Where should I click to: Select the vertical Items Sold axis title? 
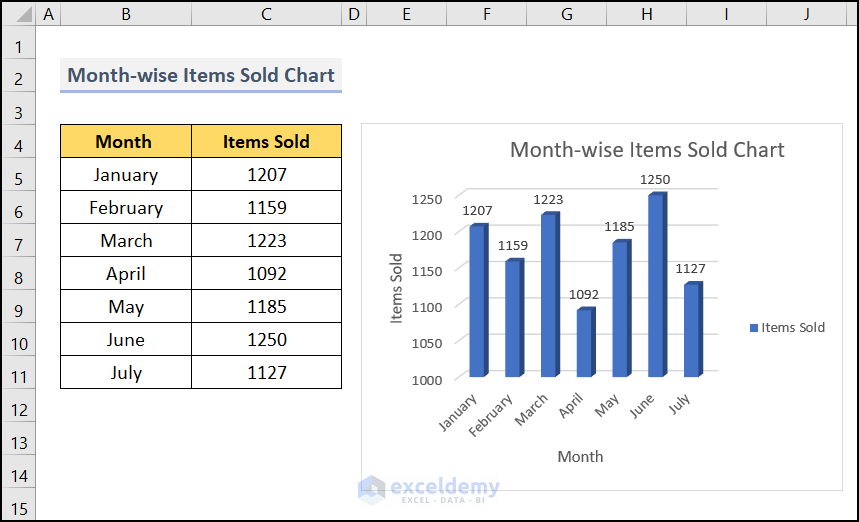397,289
